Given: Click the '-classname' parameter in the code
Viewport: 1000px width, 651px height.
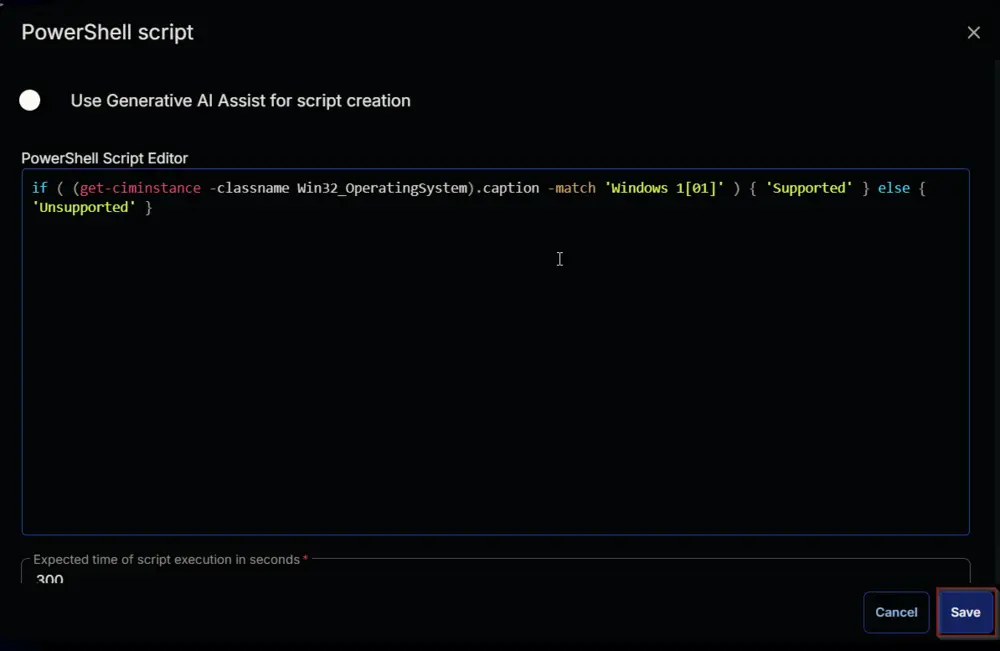Looking at the screenshot, I should click(x=249, y=188).
